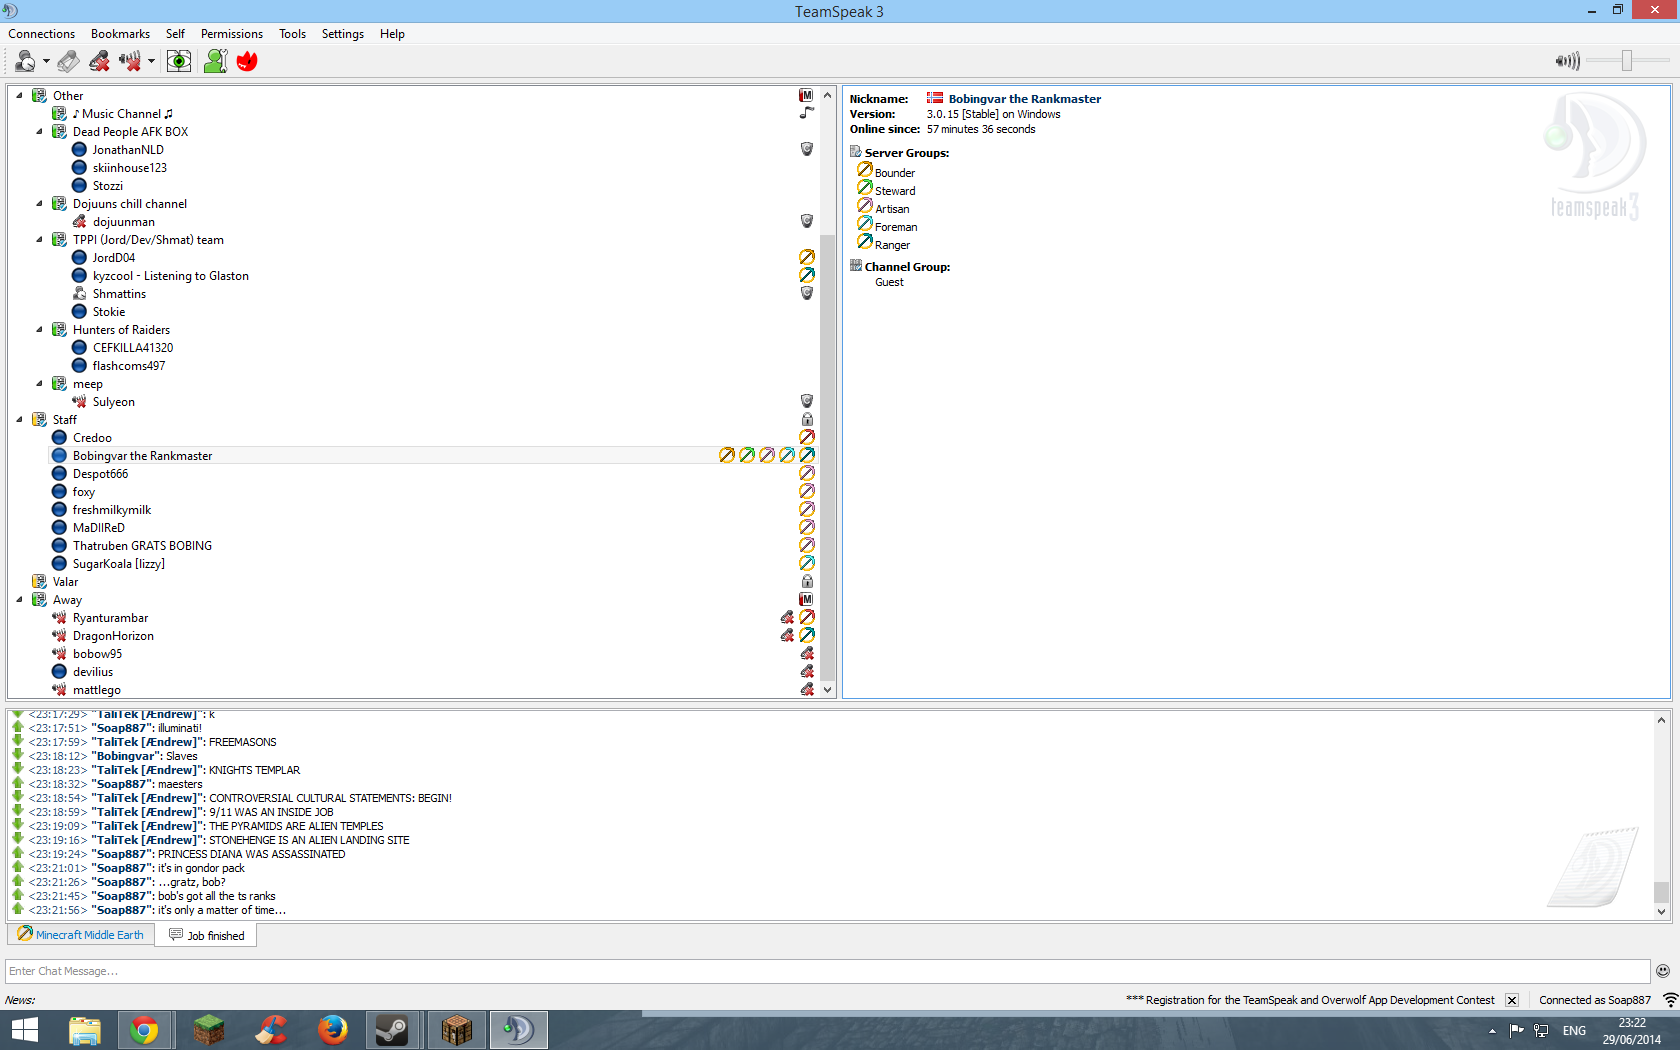Click in the Enter Chat Message field
This screenshot has width=1680, height=1050.
pyautogui.click(x=828, y=971)
